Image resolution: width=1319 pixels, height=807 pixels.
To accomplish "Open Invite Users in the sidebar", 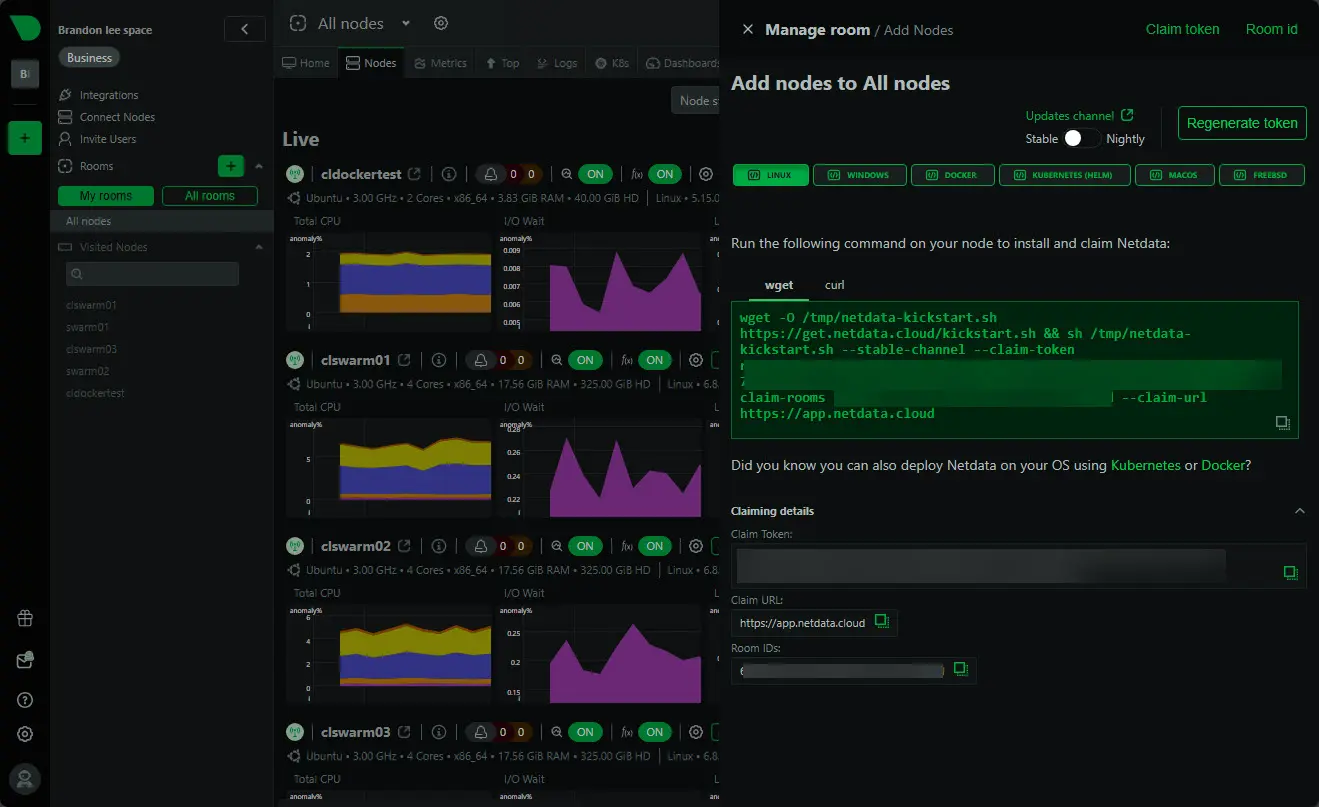I will coord(108,139).
